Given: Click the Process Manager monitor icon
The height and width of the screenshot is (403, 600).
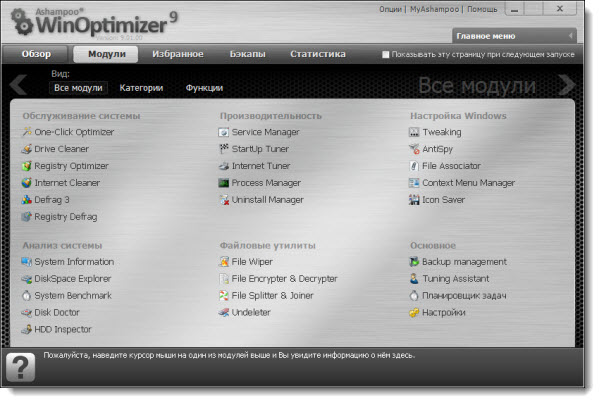Looking at the screenshot, I should tap(223, 183).
